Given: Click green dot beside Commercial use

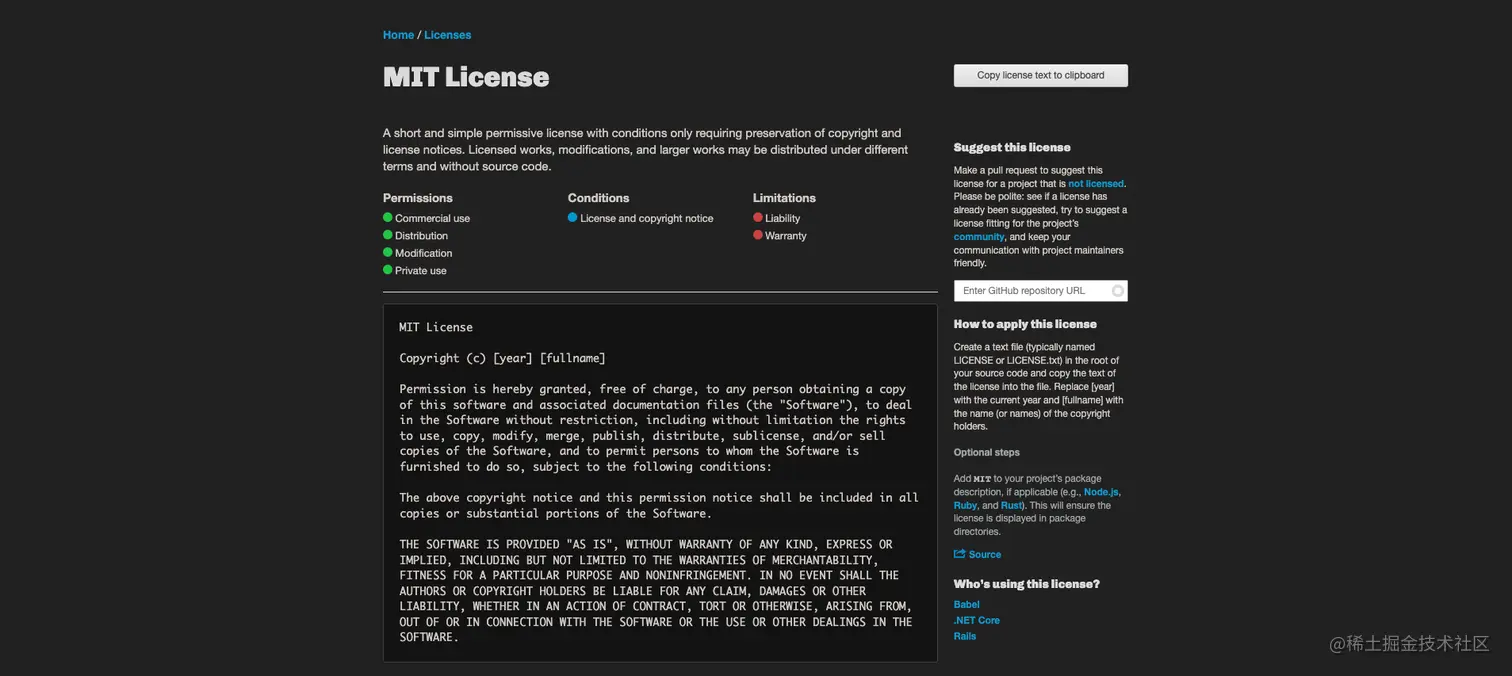Looking at the screenshot, I should (x=388, y=217).
